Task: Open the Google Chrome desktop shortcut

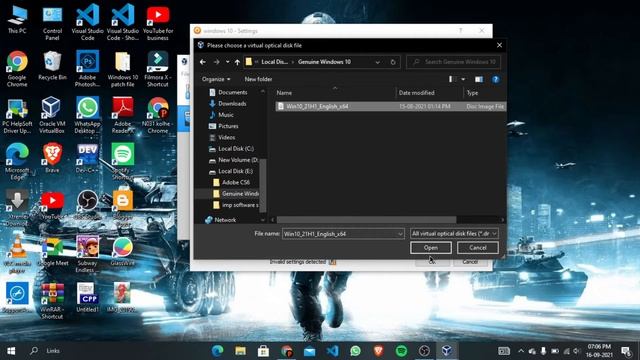Action: click(x=17, y=69)
